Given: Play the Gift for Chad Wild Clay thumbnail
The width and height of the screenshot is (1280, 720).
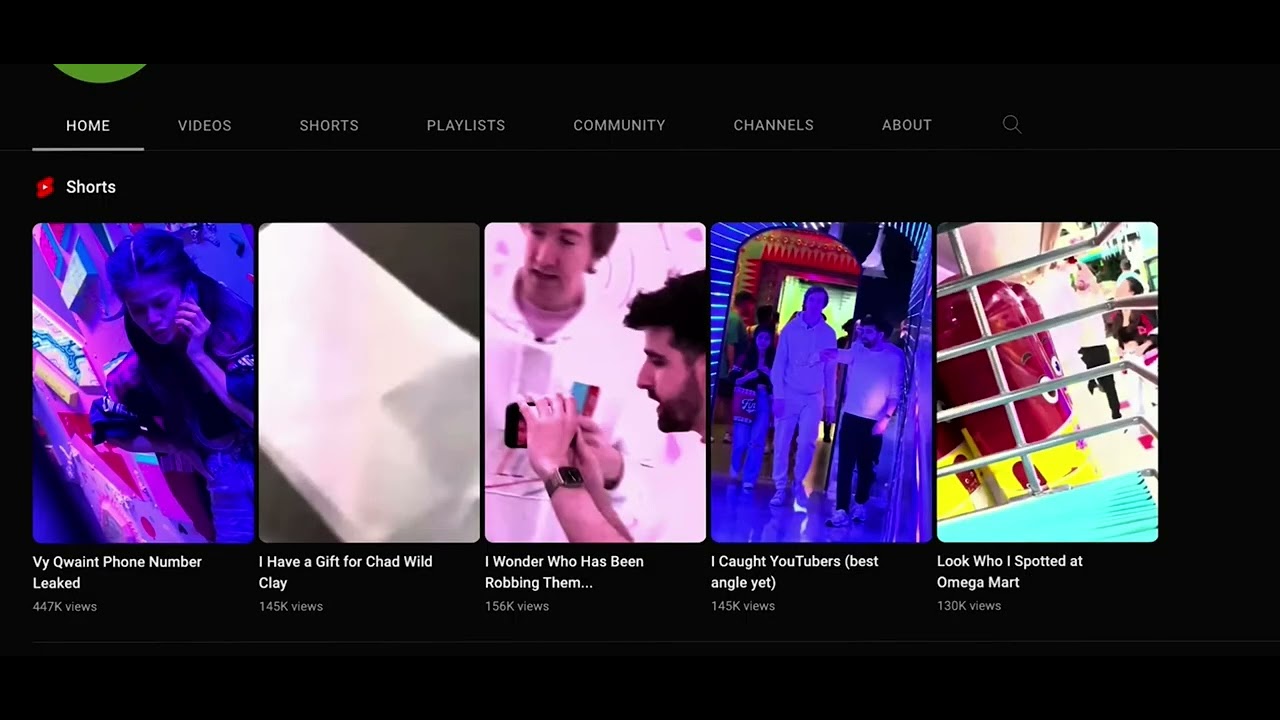Looking at the screenshot, I should point(369,383).
